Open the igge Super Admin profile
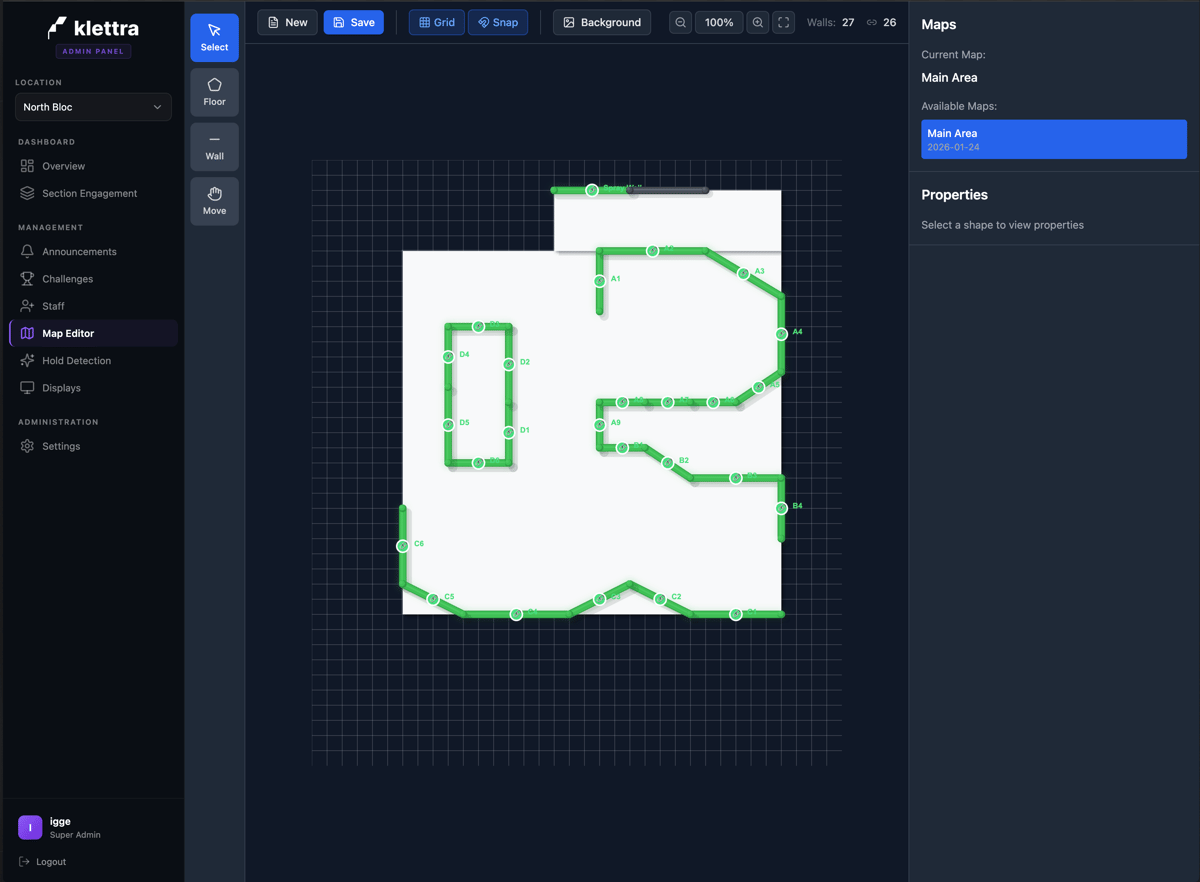1200x882 pixels. [60, 827]
